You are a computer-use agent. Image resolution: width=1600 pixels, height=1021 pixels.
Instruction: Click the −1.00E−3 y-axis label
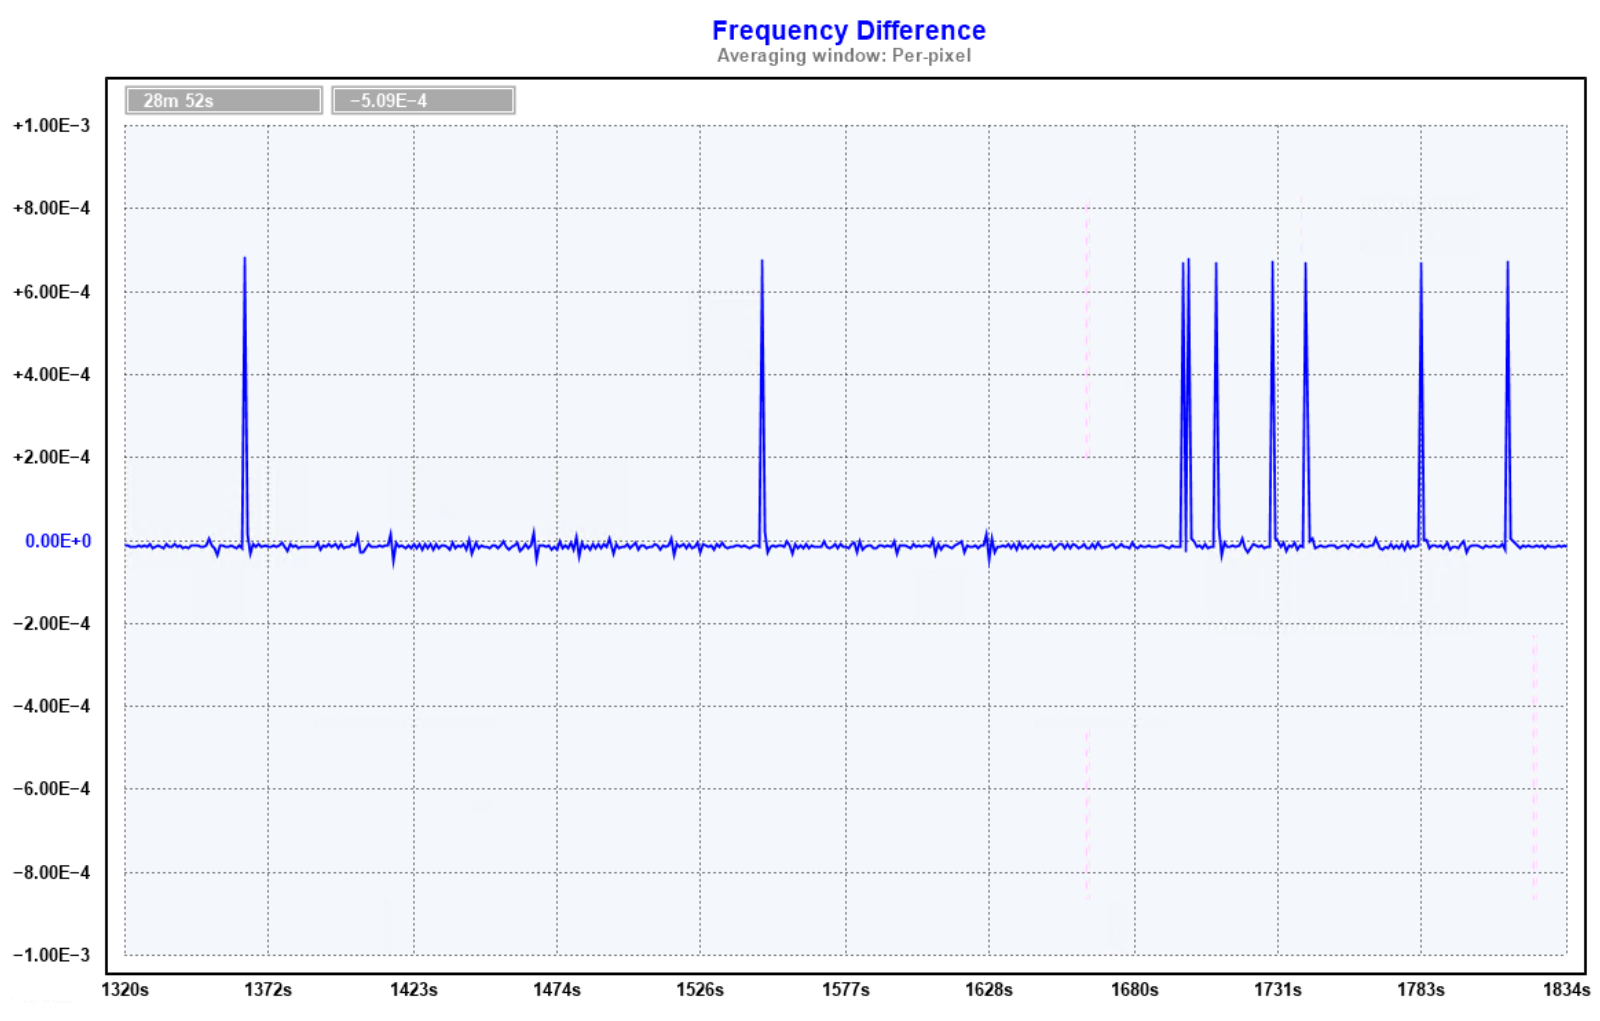coord(51,955)
